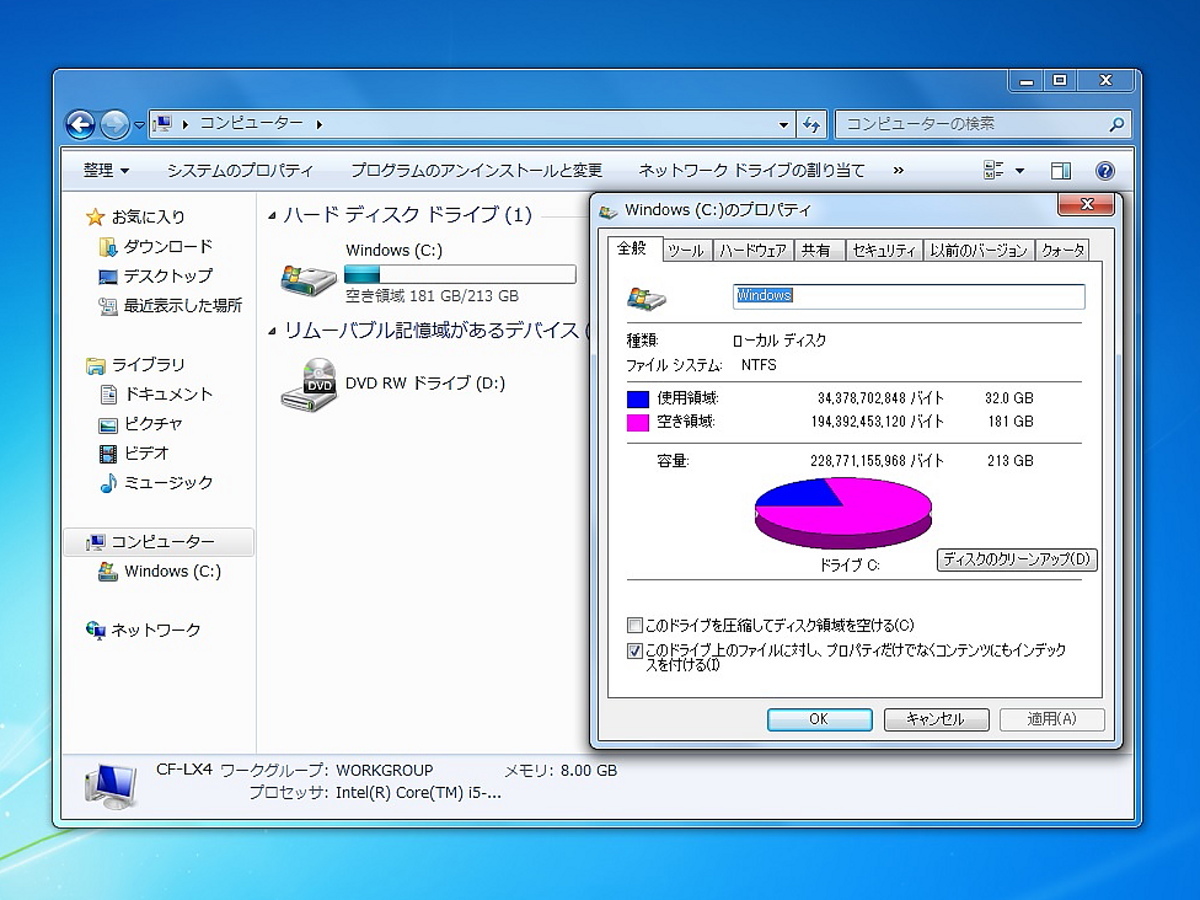Viewport: 1200px width, 900px height.
Task: Click the search magnifier icon
Action: coord(1117,125)
